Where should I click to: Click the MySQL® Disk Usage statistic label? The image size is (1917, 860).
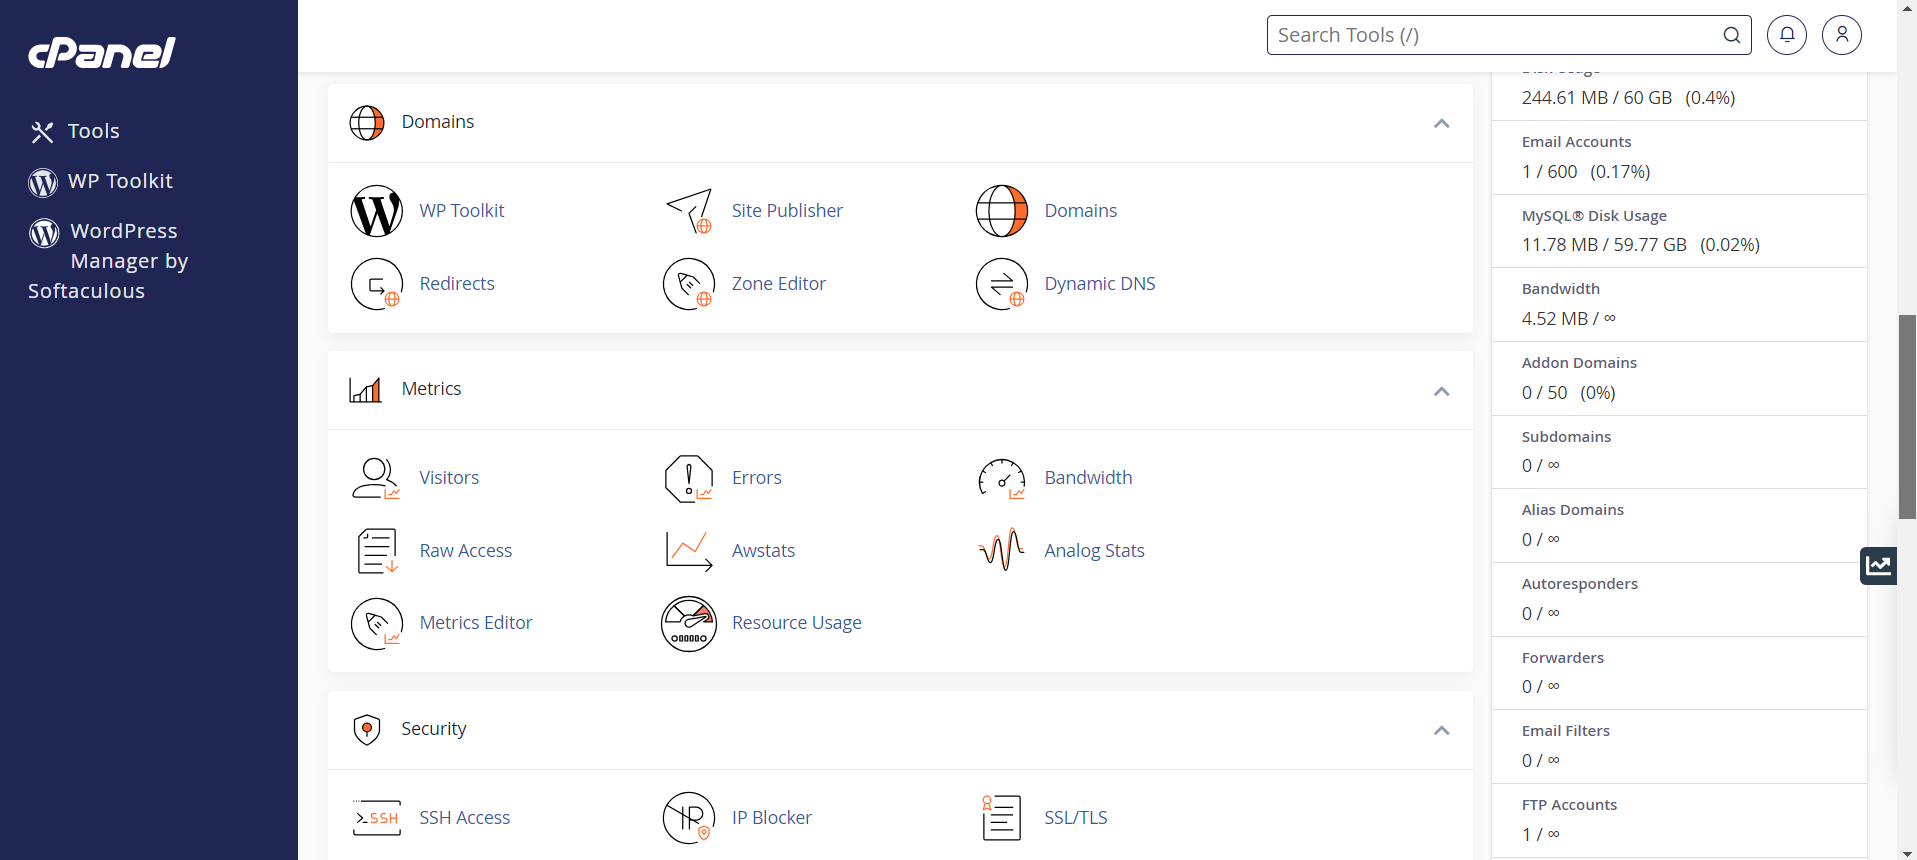pos(1595,216)
